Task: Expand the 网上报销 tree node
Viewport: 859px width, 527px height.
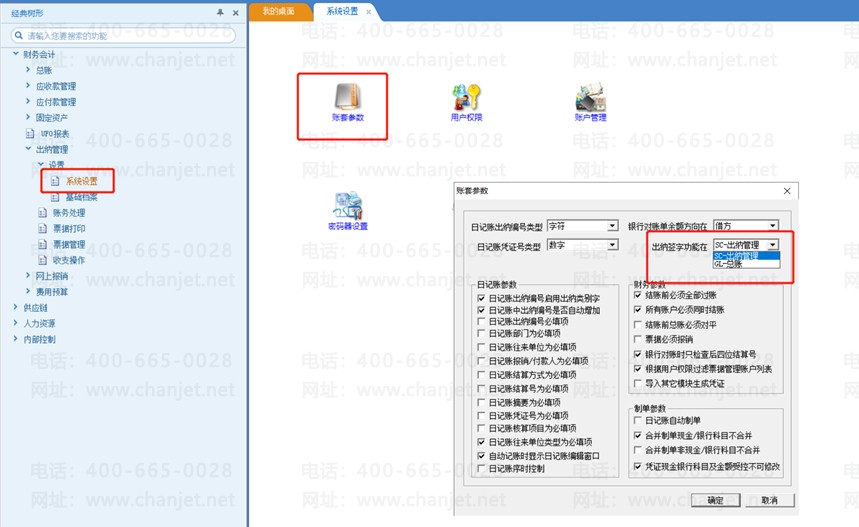Action: tap(28, 276)
